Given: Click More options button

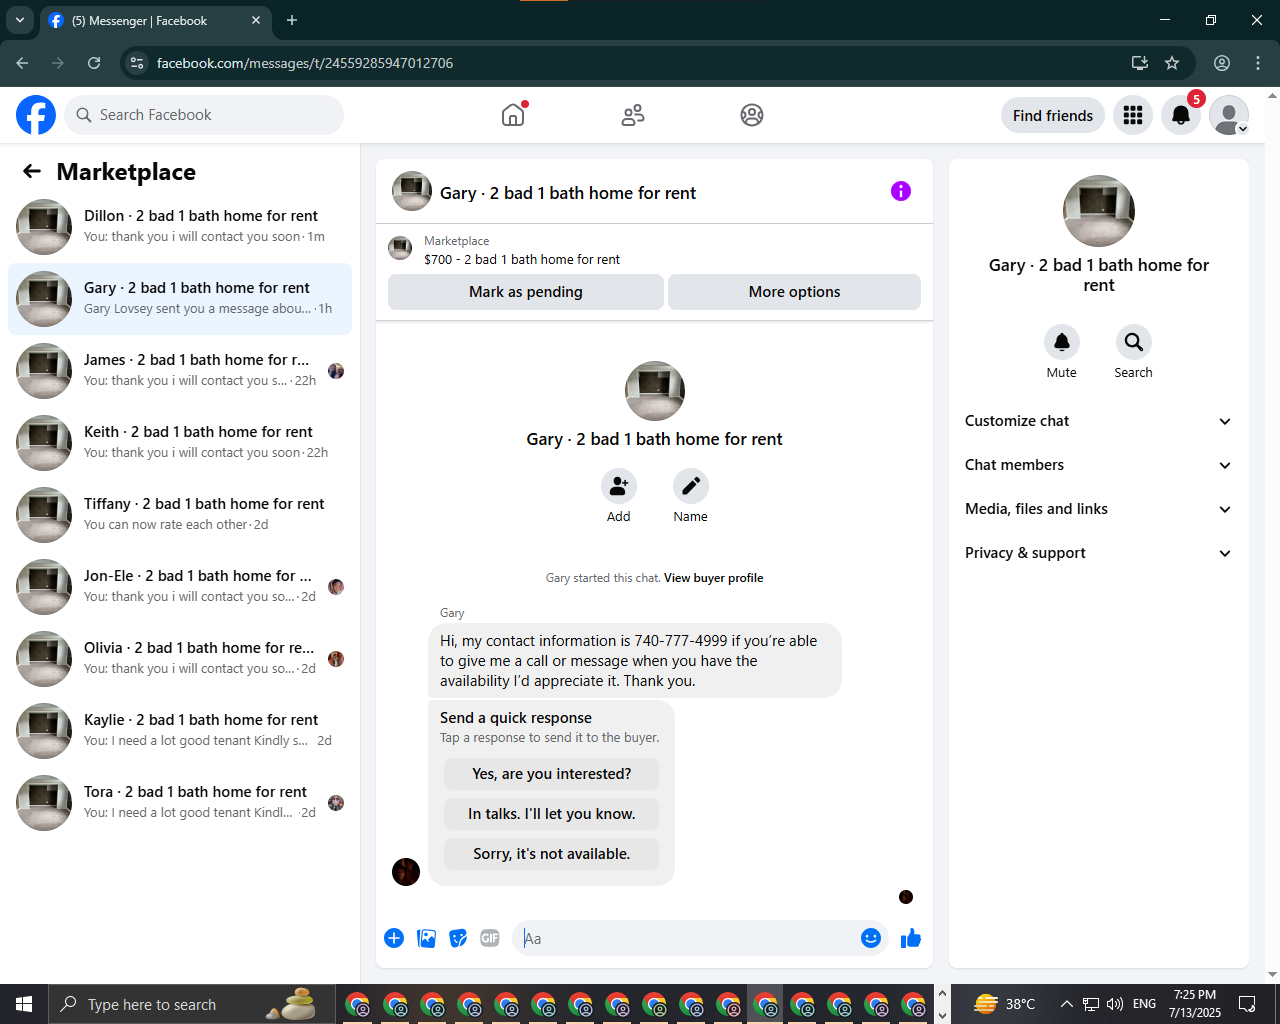Looking at the screenshot, I should tap(794, 292).
